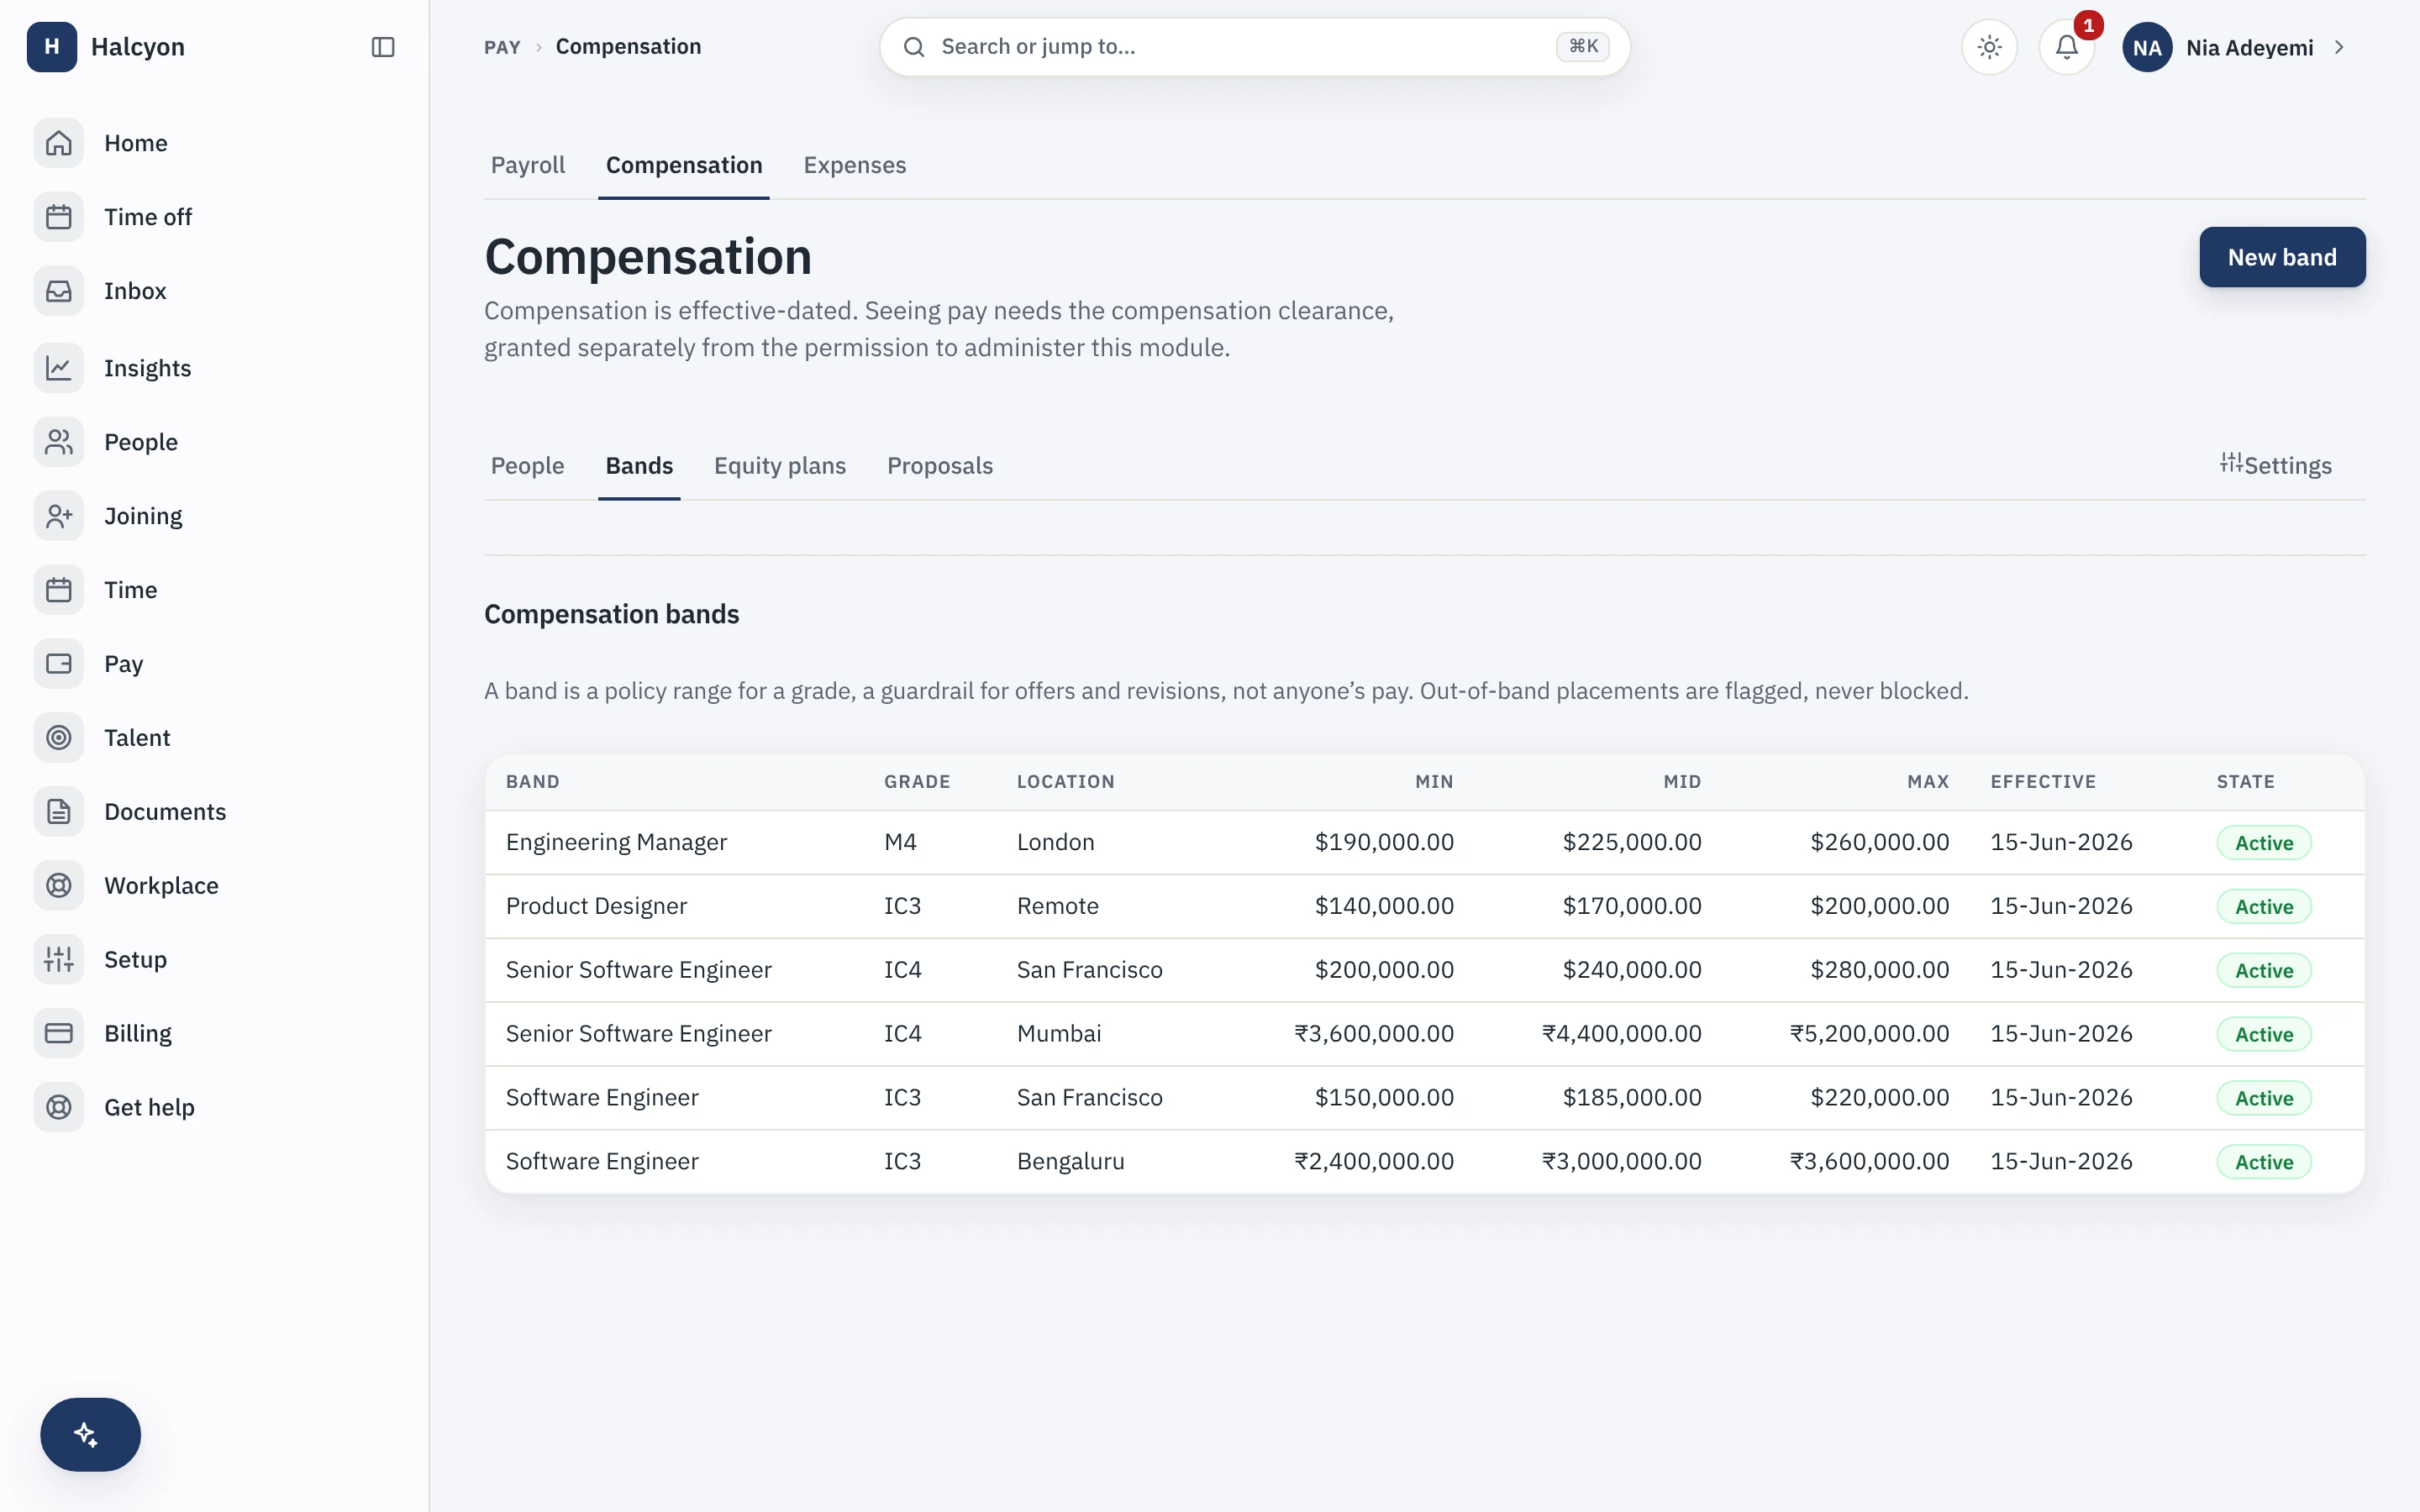Click the $280,000.00 max value
This screenshot has width=2420, height=1512.
click(1880, 969)
